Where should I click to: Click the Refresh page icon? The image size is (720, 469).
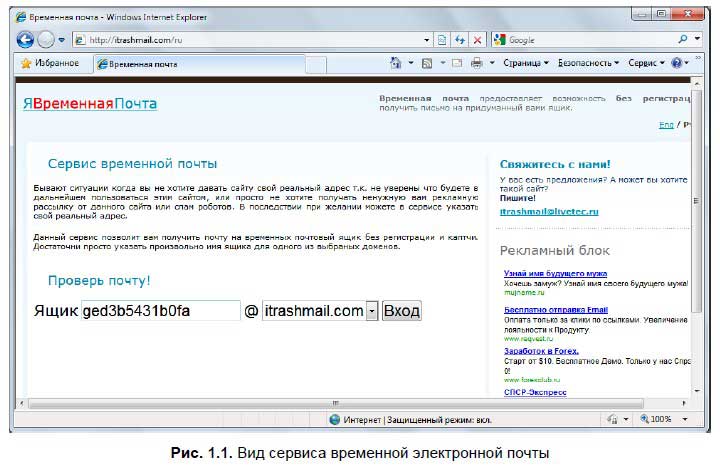(460, 40)
